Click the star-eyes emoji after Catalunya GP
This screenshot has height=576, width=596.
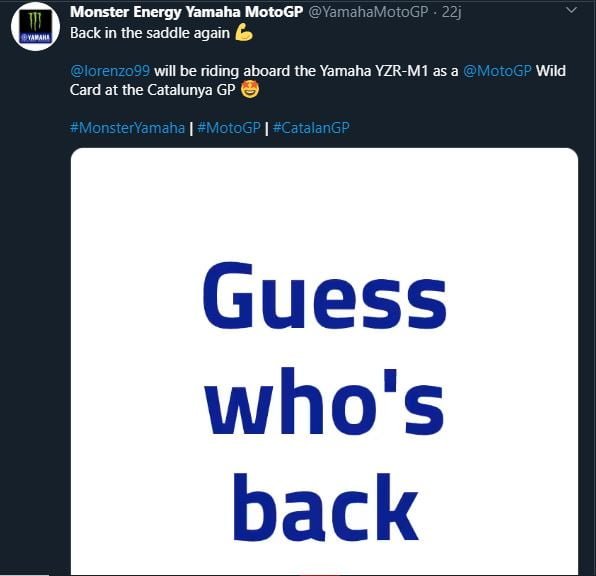(x=250, y=90)
